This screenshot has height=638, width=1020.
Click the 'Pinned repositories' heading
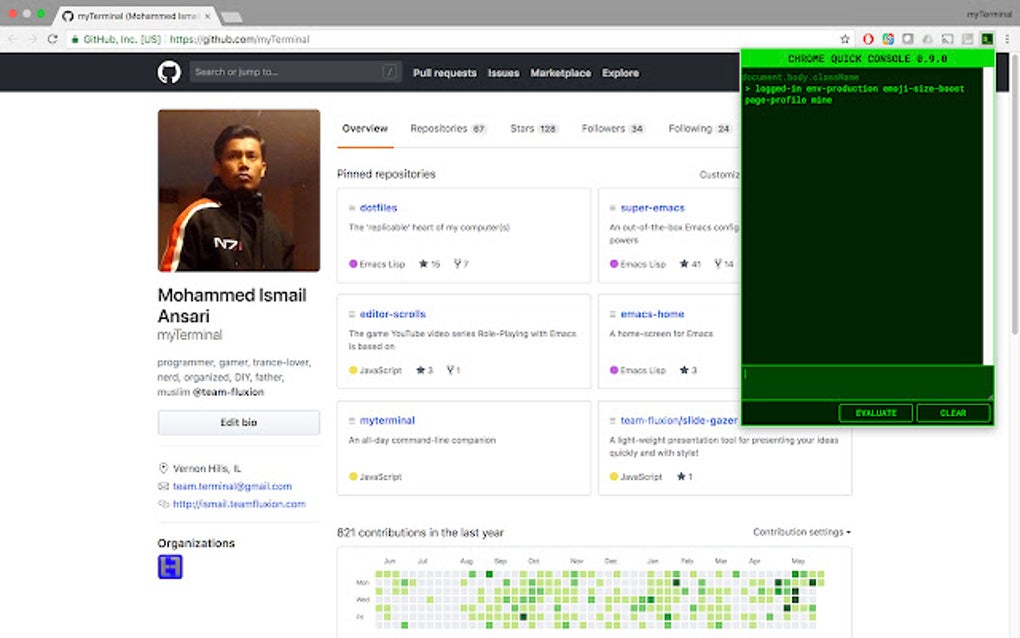click(x=386, y=174)
